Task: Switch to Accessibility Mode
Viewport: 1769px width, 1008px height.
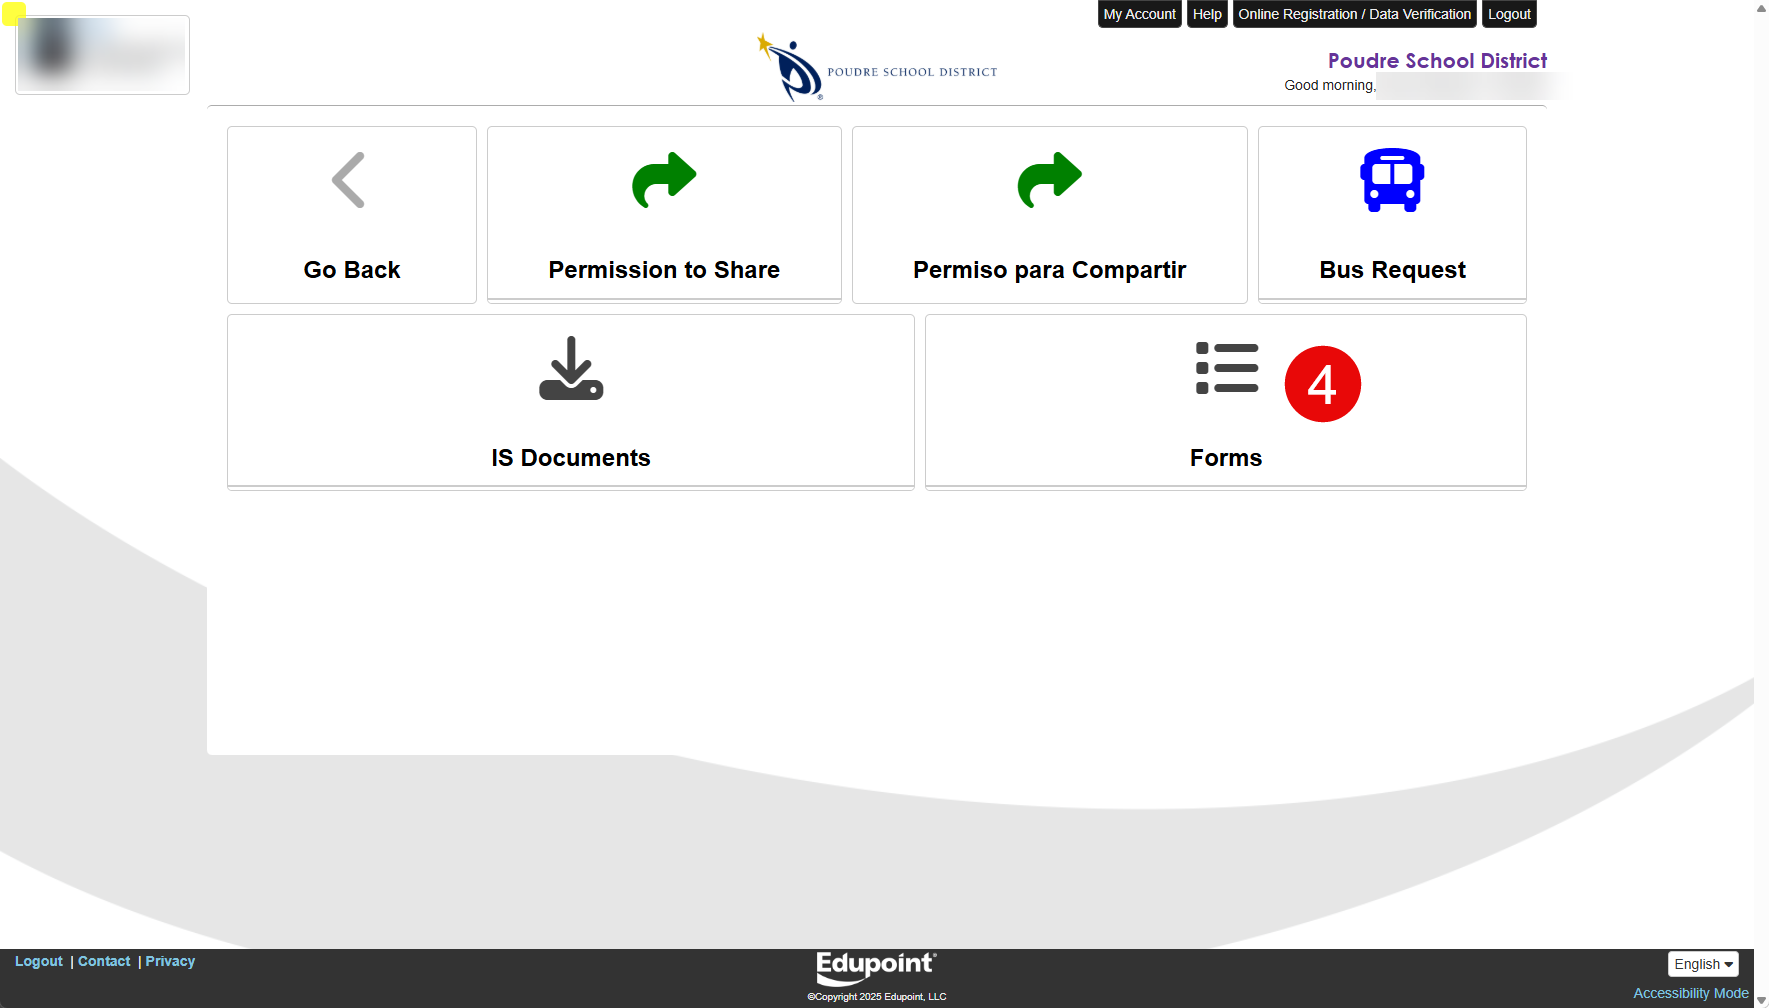Action: [1690, 993]
